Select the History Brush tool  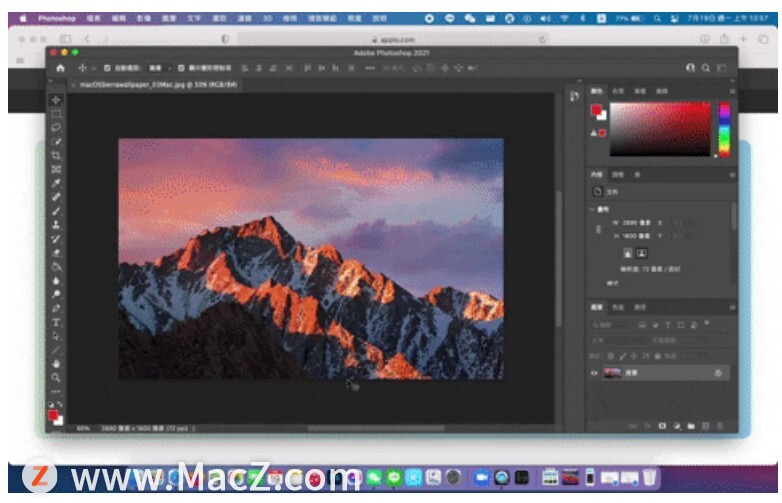[x=56, y=239]
